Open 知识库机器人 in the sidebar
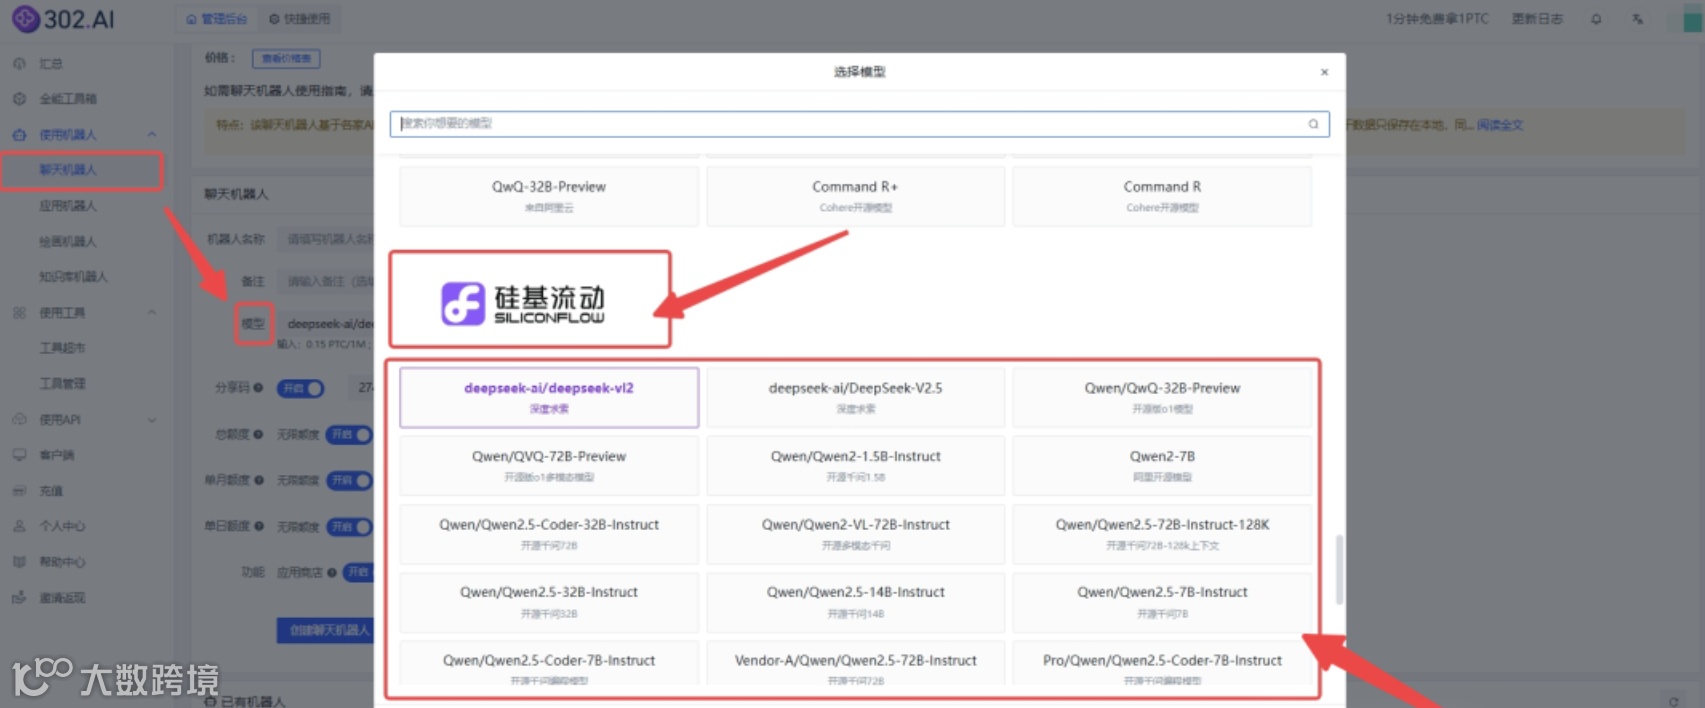Viewport: 1705px width, 708px height. 73,277
